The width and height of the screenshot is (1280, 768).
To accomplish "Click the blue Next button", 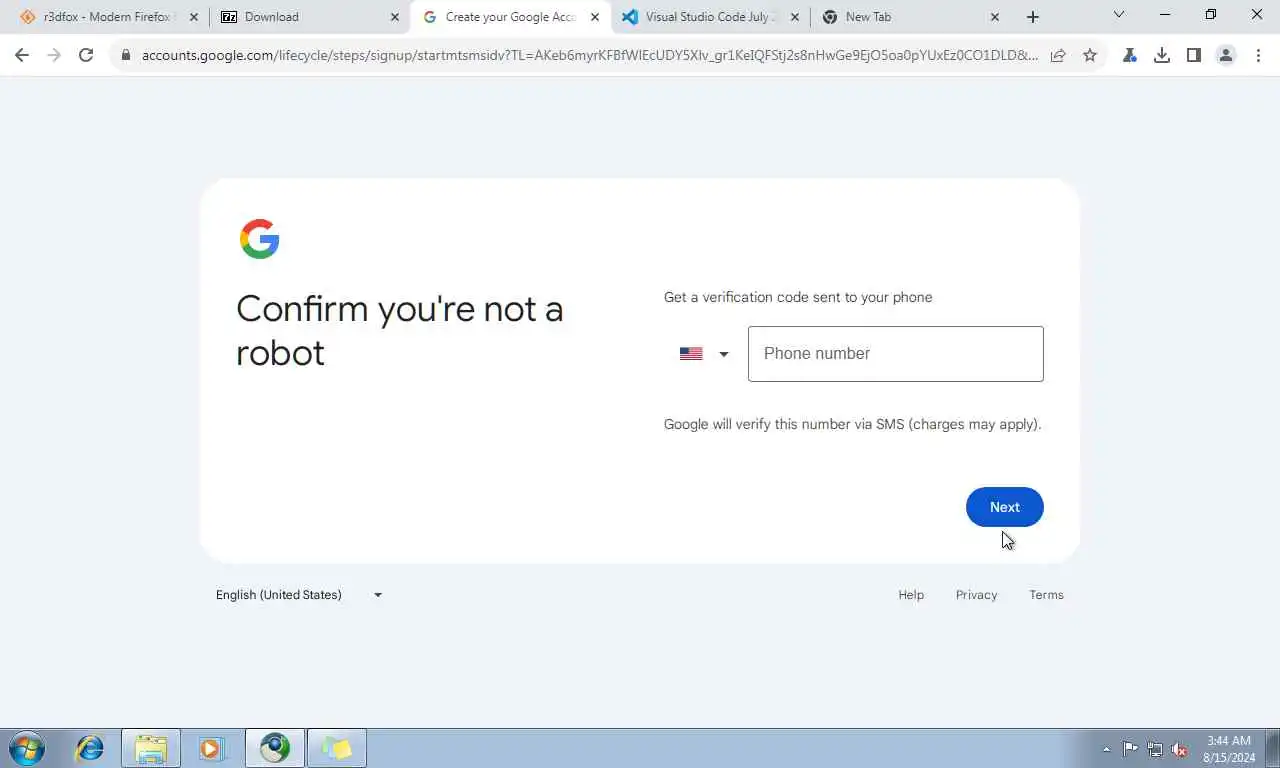I will point(1005,507).
